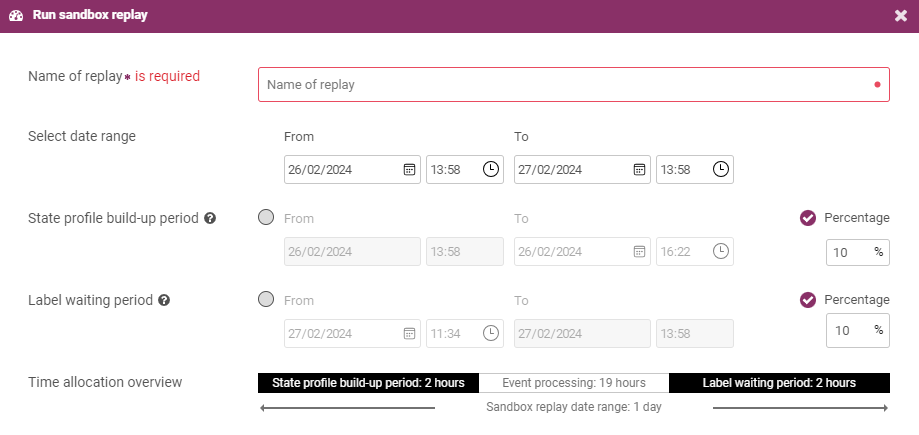Open clock picker for From time 13:58
Screen dimensions: 919x435
point(491,169)
